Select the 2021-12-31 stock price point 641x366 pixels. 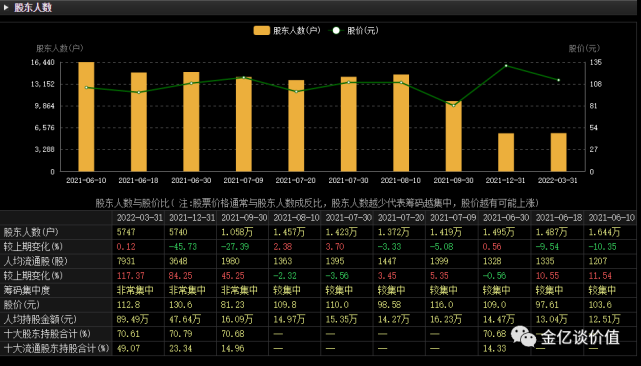pos(506,65)
